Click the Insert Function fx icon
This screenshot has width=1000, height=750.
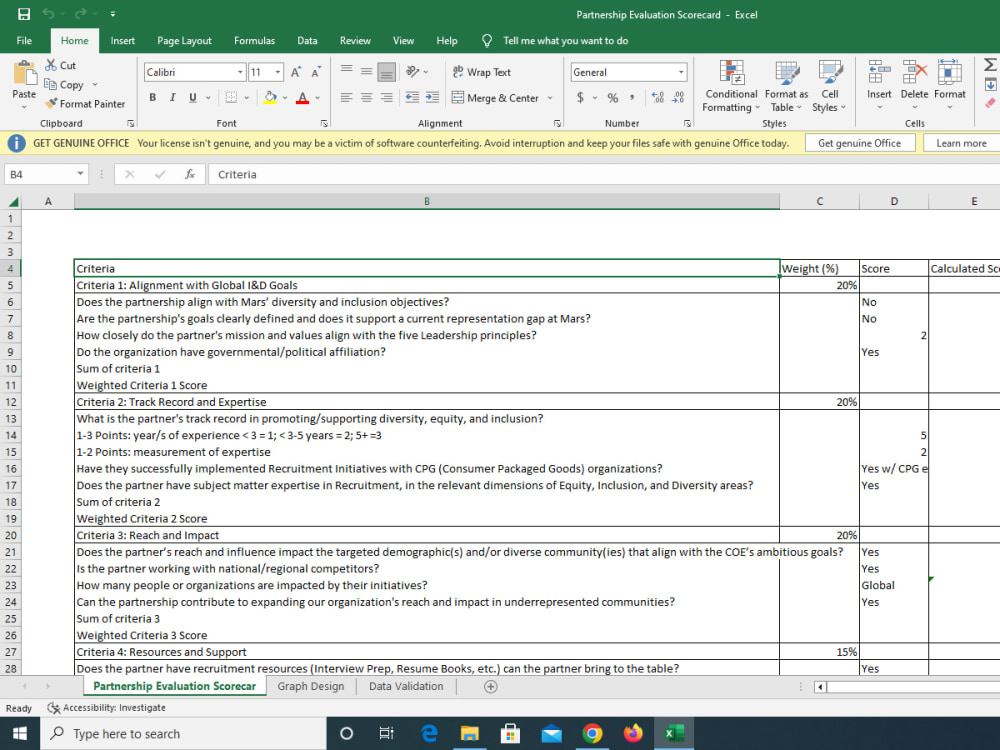(x=189, y=174)
